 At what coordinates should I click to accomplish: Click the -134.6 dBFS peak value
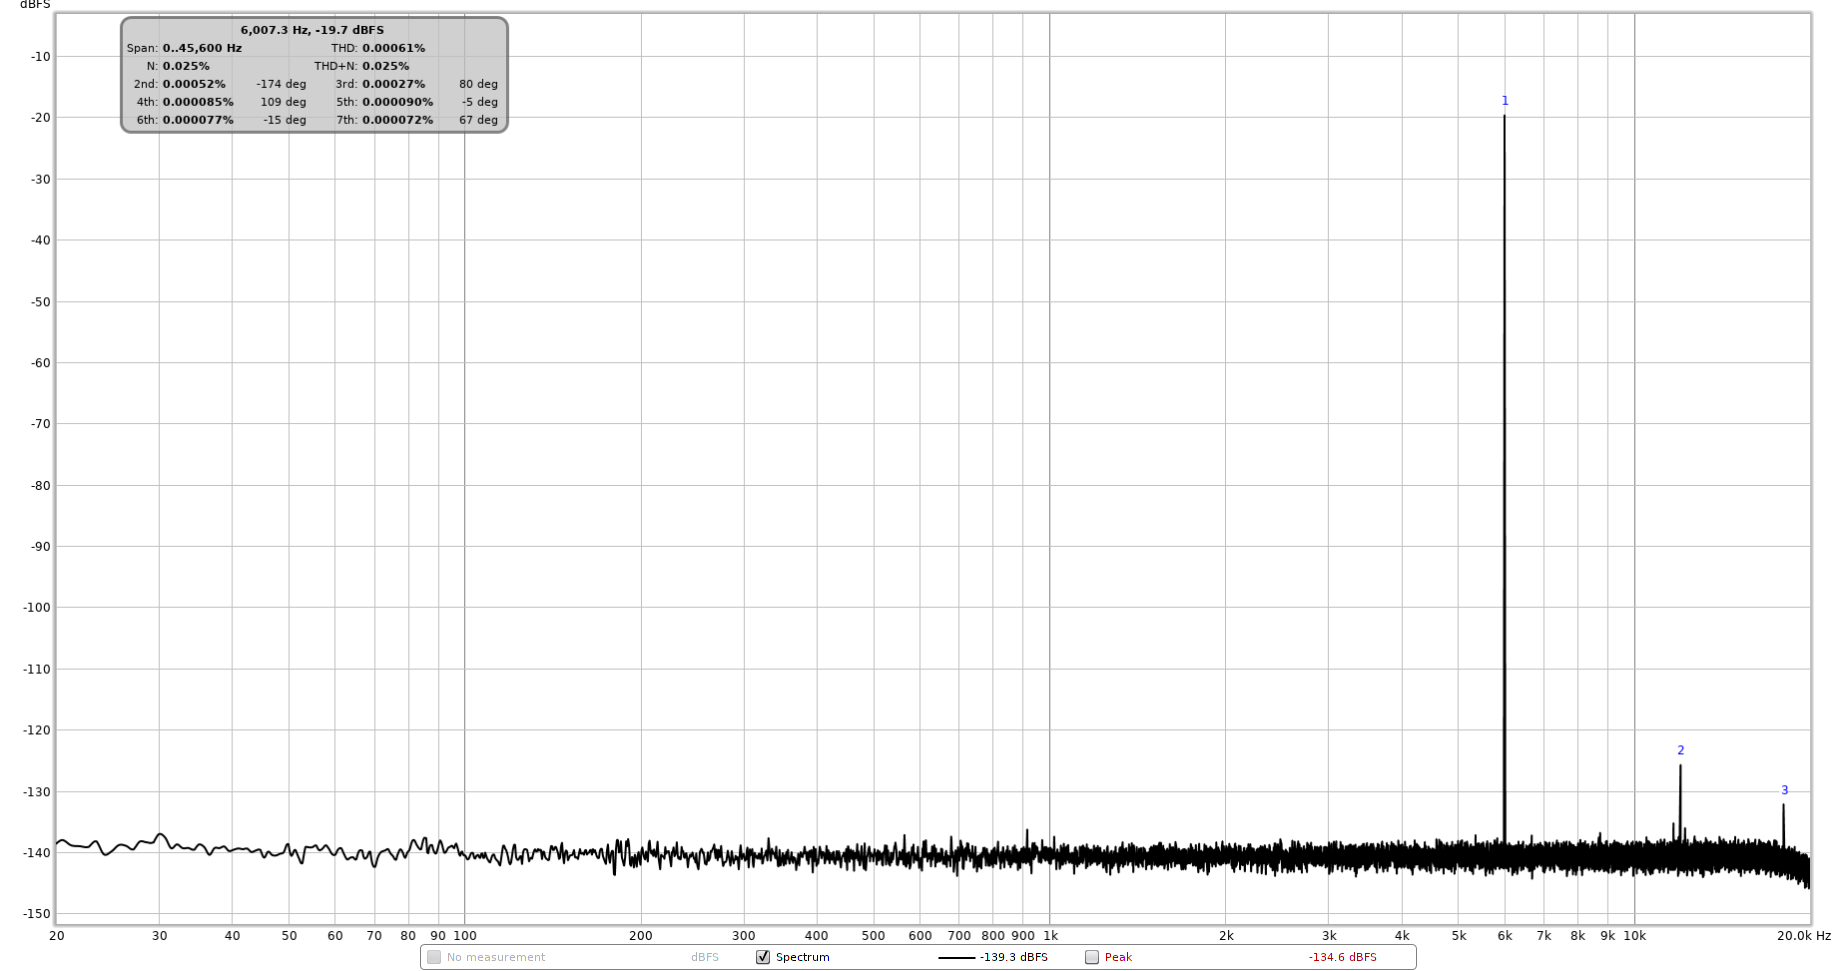point(1343,957)
